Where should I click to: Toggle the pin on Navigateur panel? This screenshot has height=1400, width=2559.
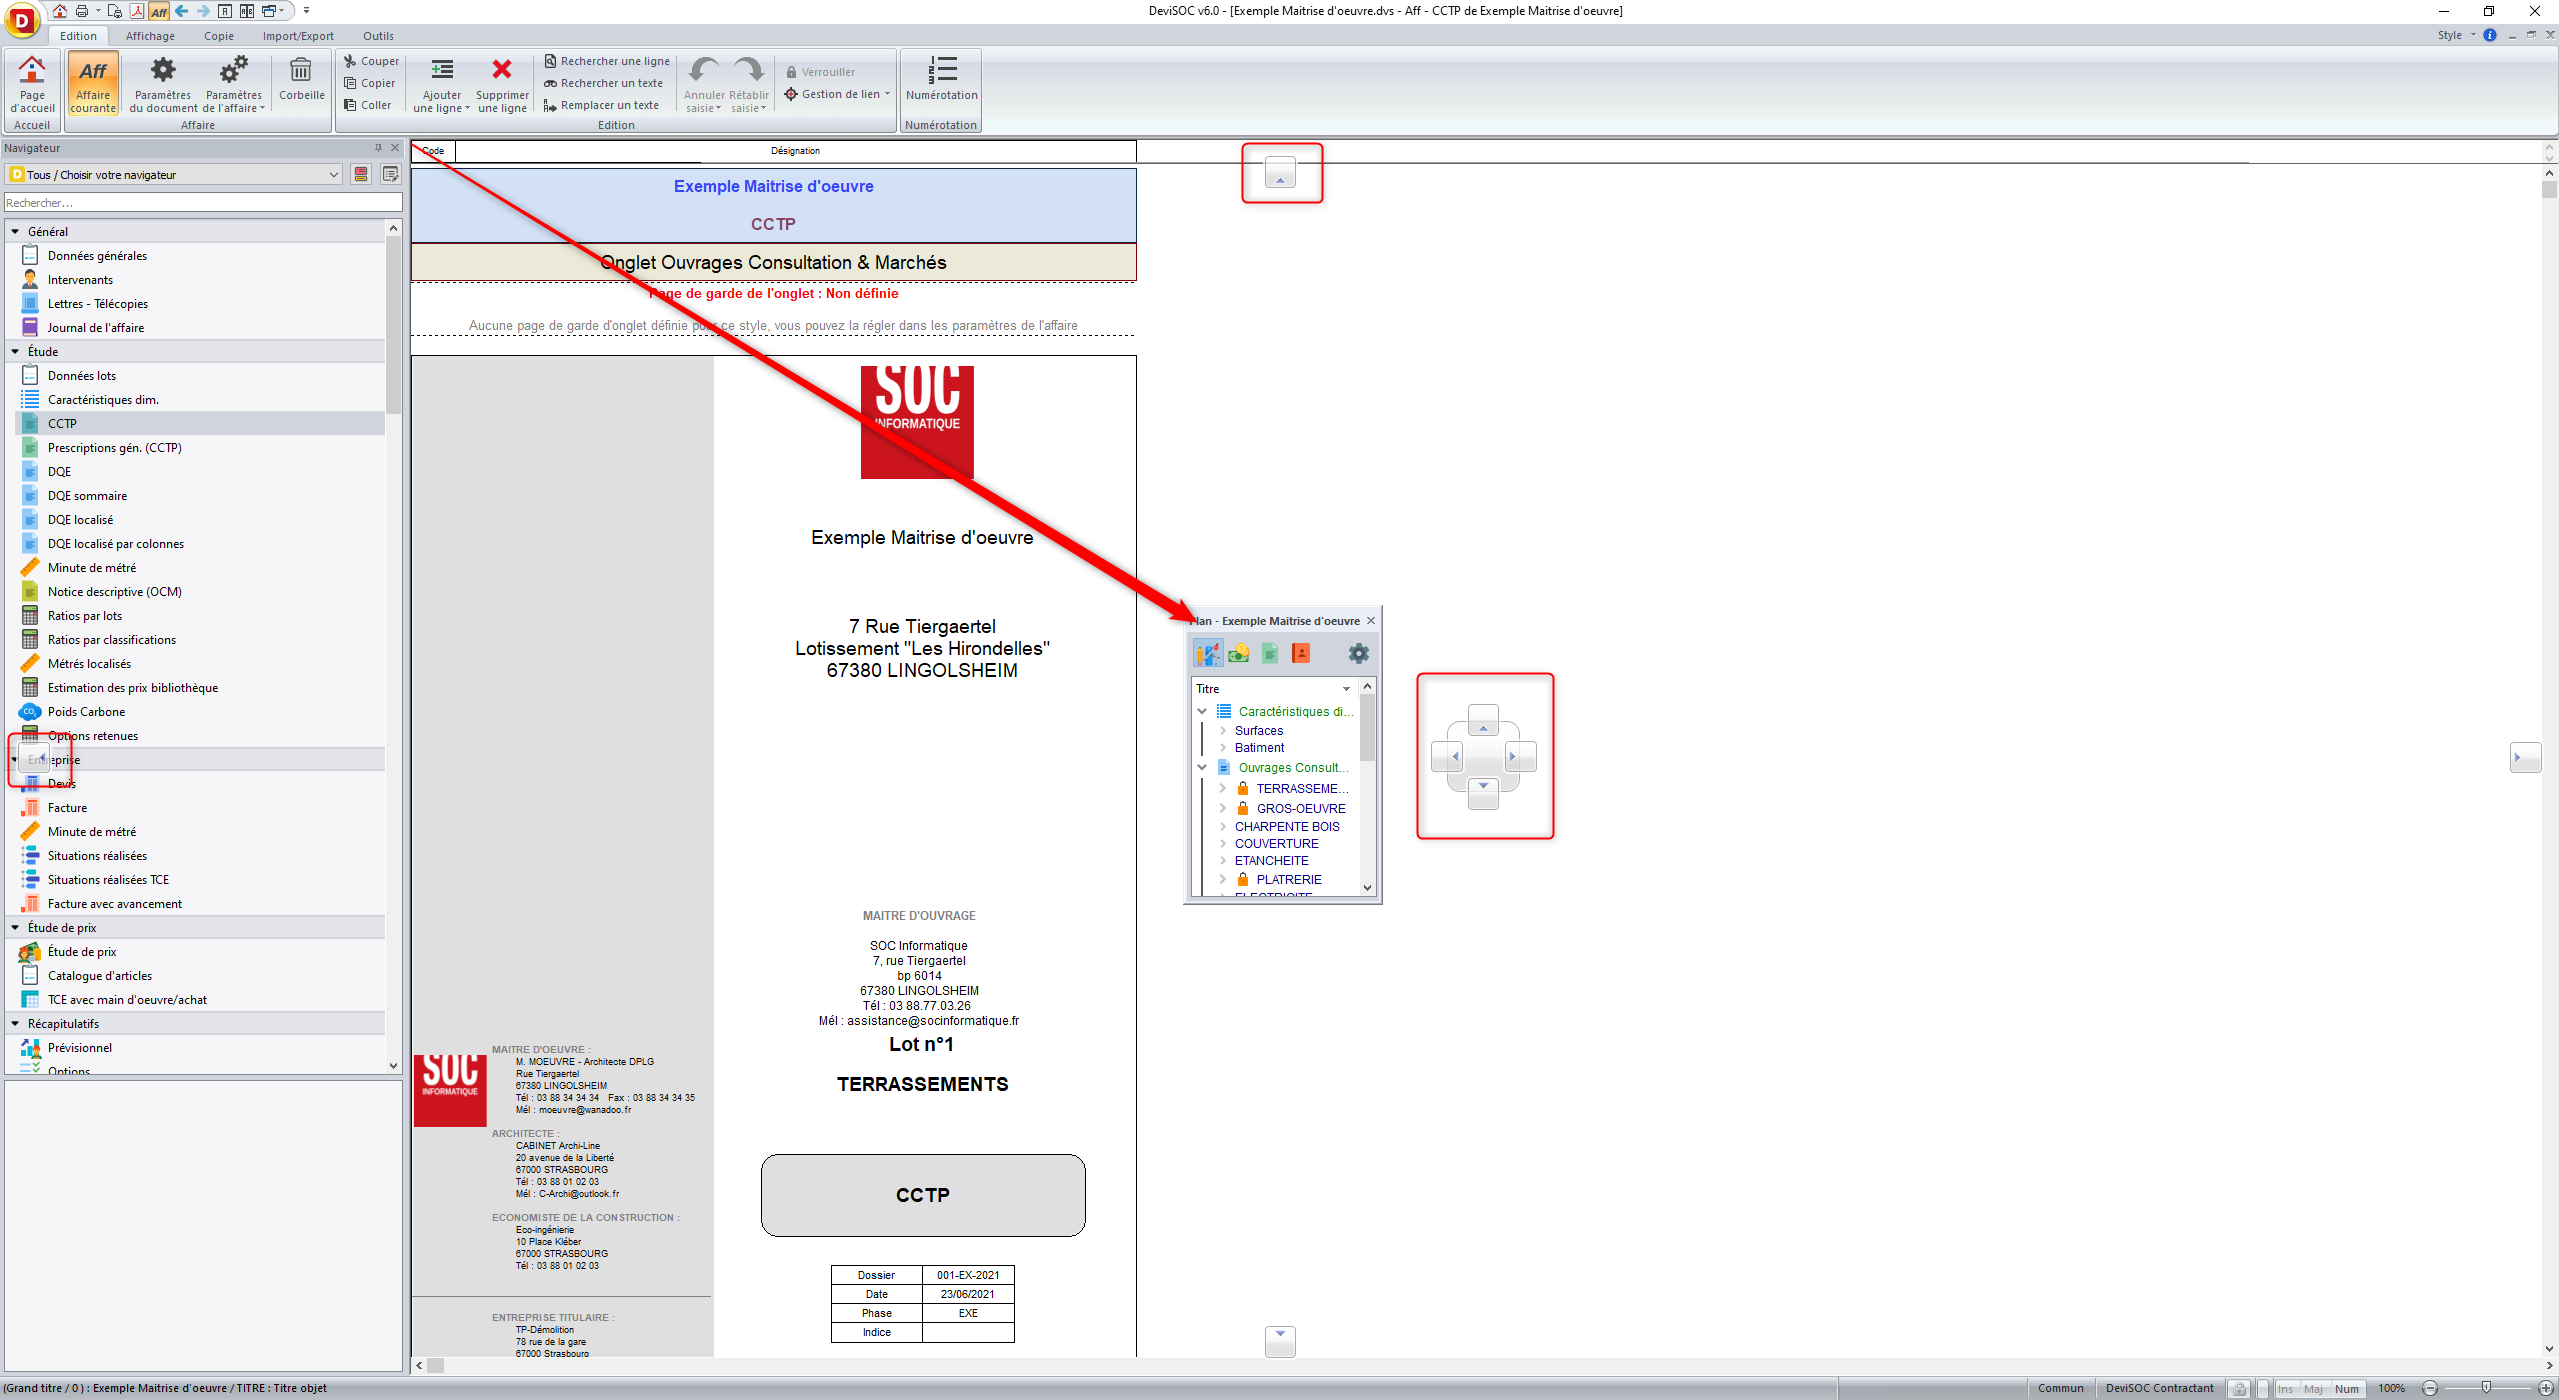tap(378, 148)
